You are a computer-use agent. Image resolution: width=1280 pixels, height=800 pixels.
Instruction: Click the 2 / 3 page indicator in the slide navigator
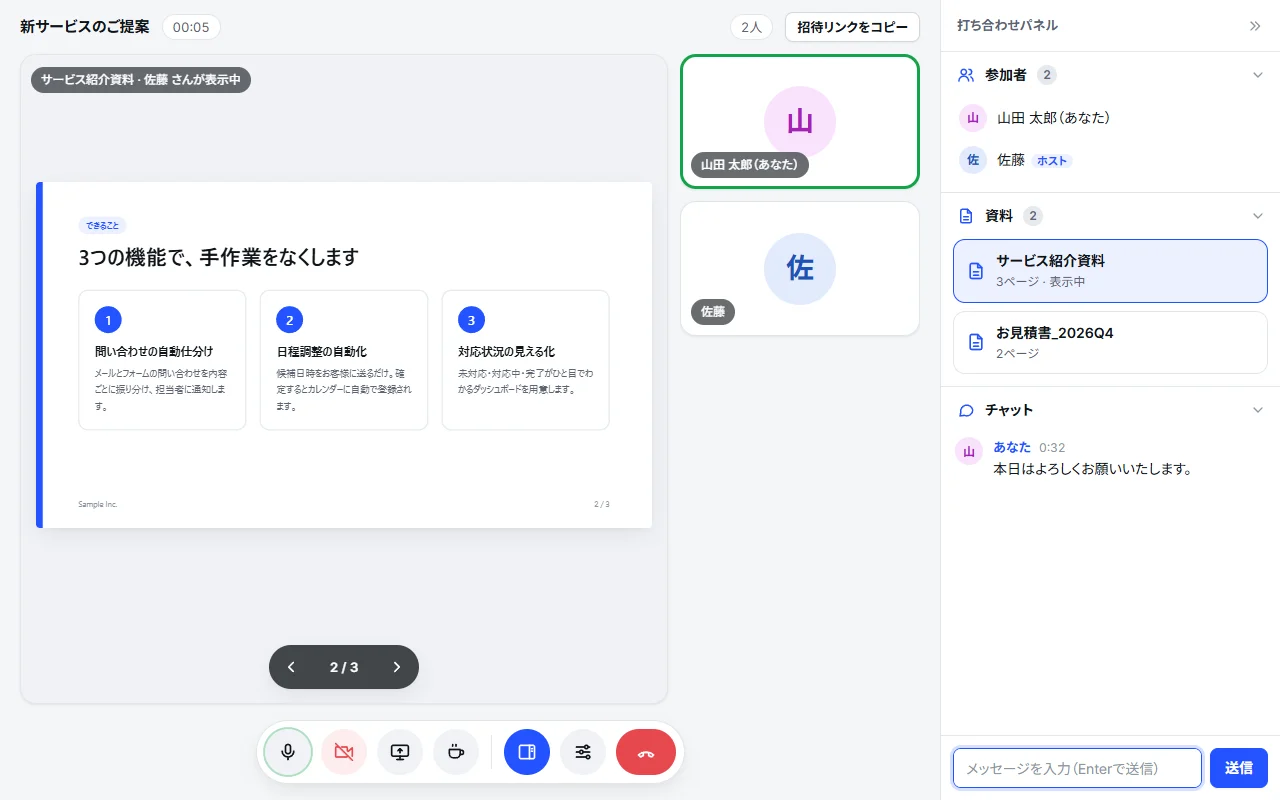click(344, 667)
